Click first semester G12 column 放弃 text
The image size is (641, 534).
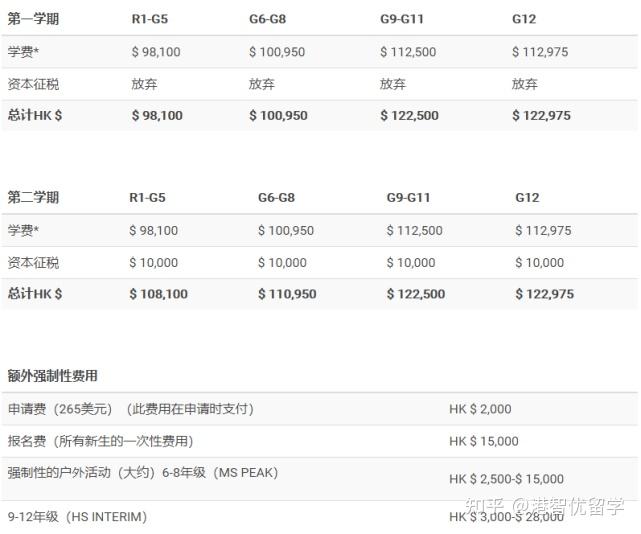tap(525, 84)
